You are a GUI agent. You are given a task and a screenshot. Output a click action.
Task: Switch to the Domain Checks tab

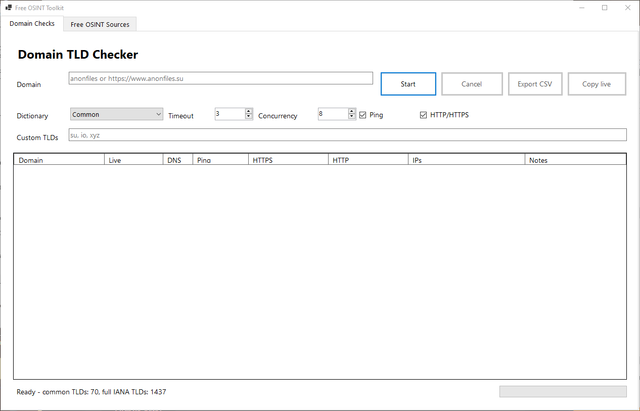(x=32, y=24)
